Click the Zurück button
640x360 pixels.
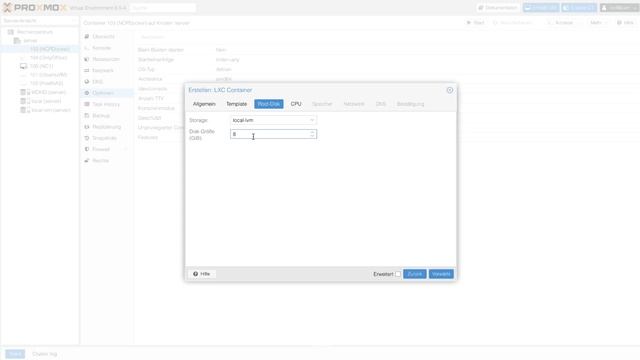tap(415, 274)
